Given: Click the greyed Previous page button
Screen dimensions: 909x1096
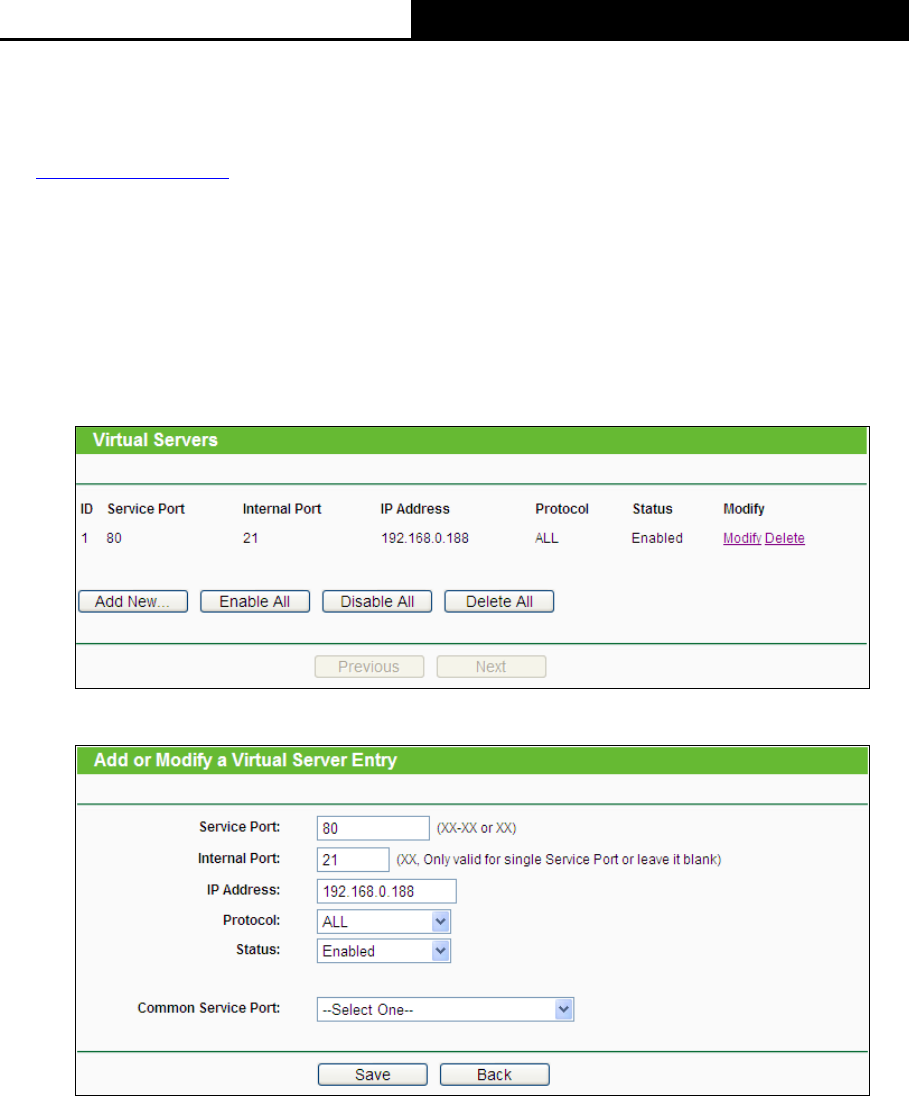Looking at the screenshot, I should pos(369,666).
